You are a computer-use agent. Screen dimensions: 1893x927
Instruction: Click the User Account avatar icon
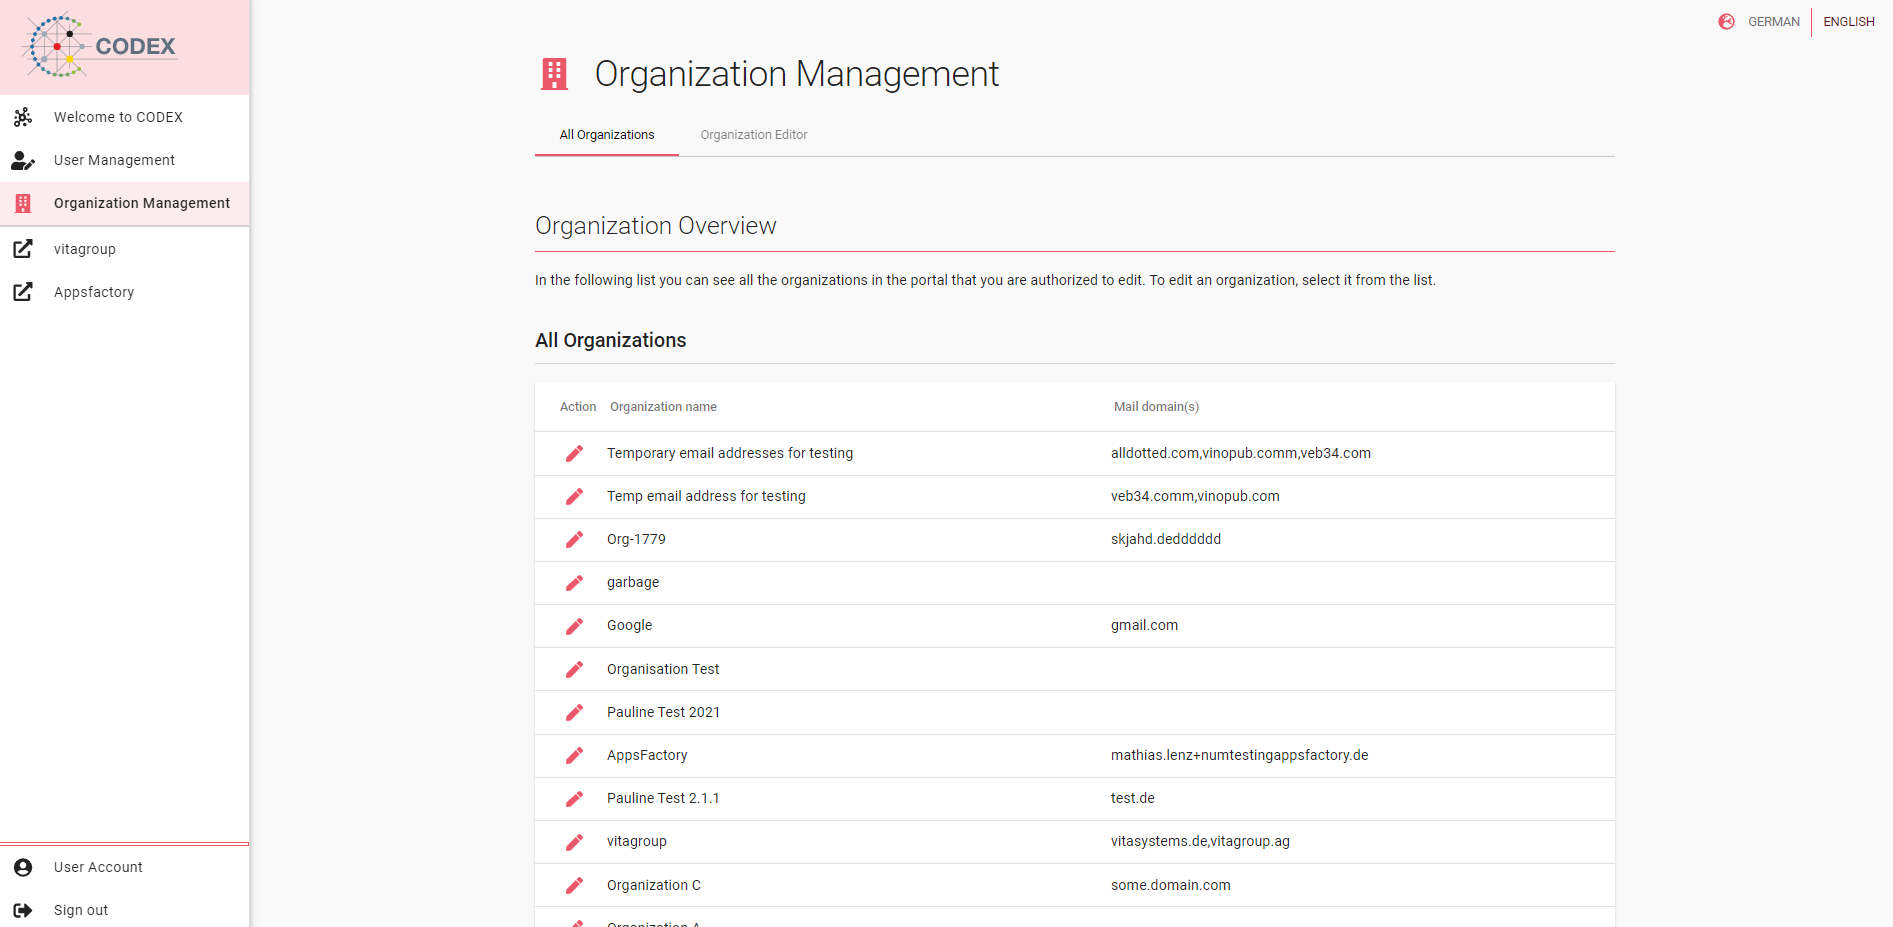pos(23,867)
